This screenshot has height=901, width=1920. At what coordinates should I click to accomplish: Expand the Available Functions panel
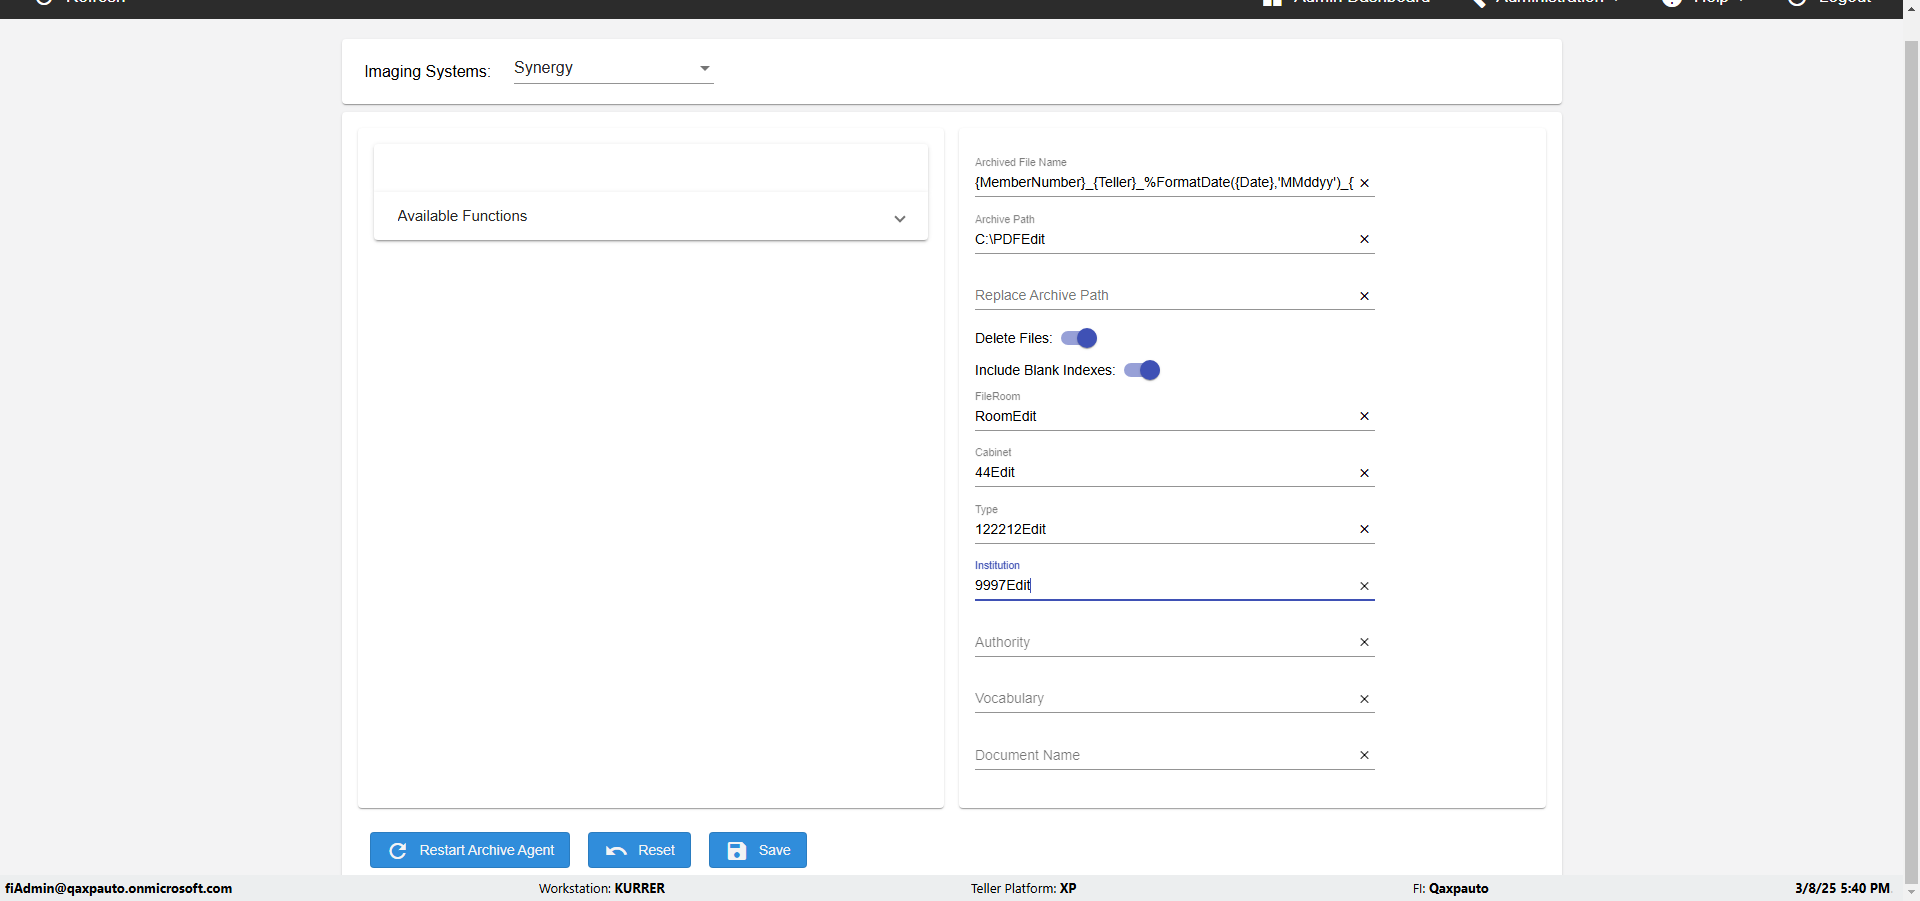point(650,216)
